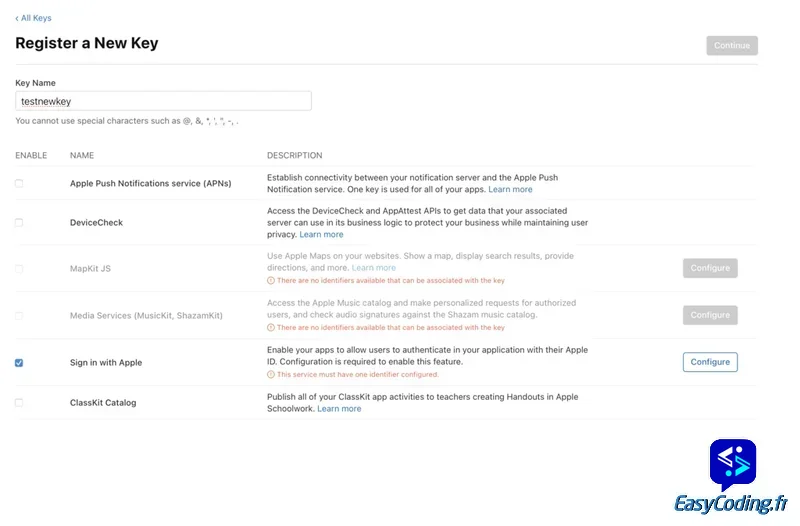Click warning icon under Media Services description

[271, 328]
